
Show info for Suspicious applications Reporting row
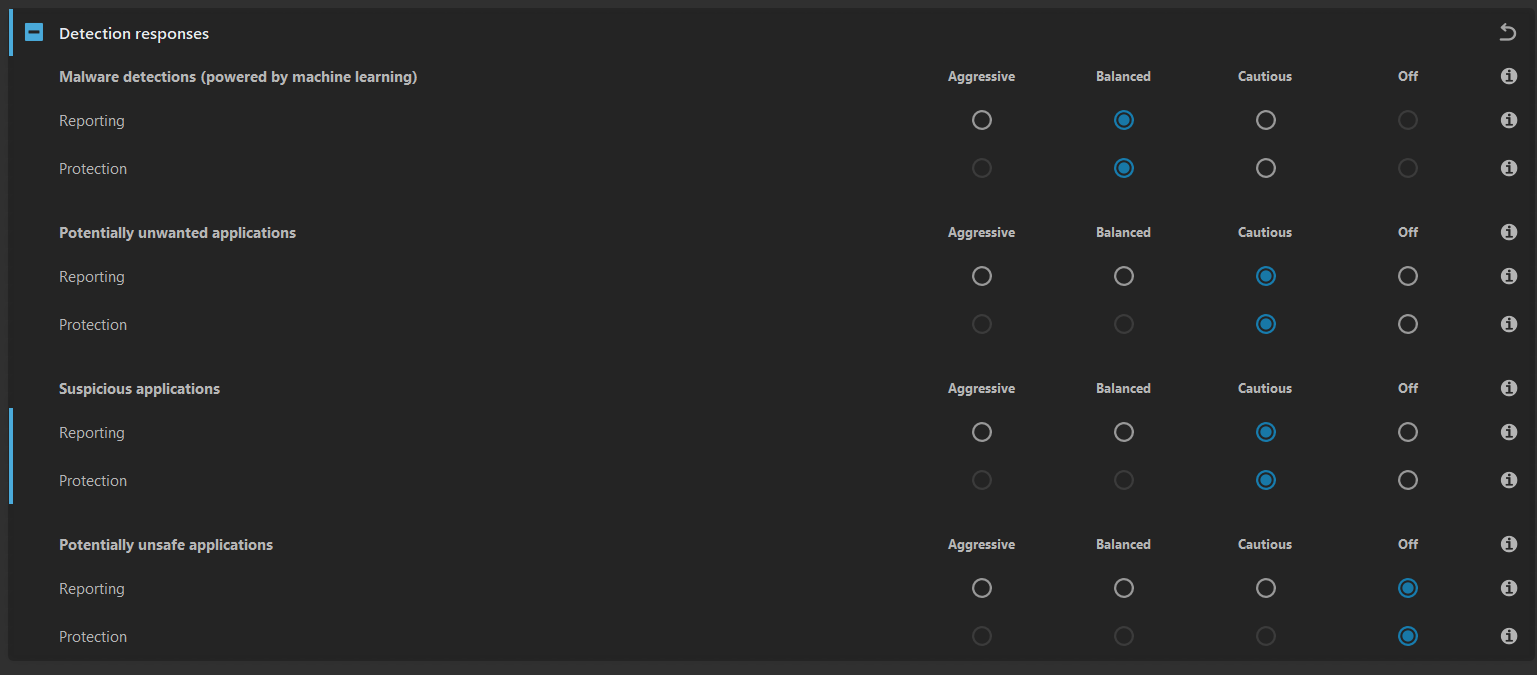point(1509,432)
